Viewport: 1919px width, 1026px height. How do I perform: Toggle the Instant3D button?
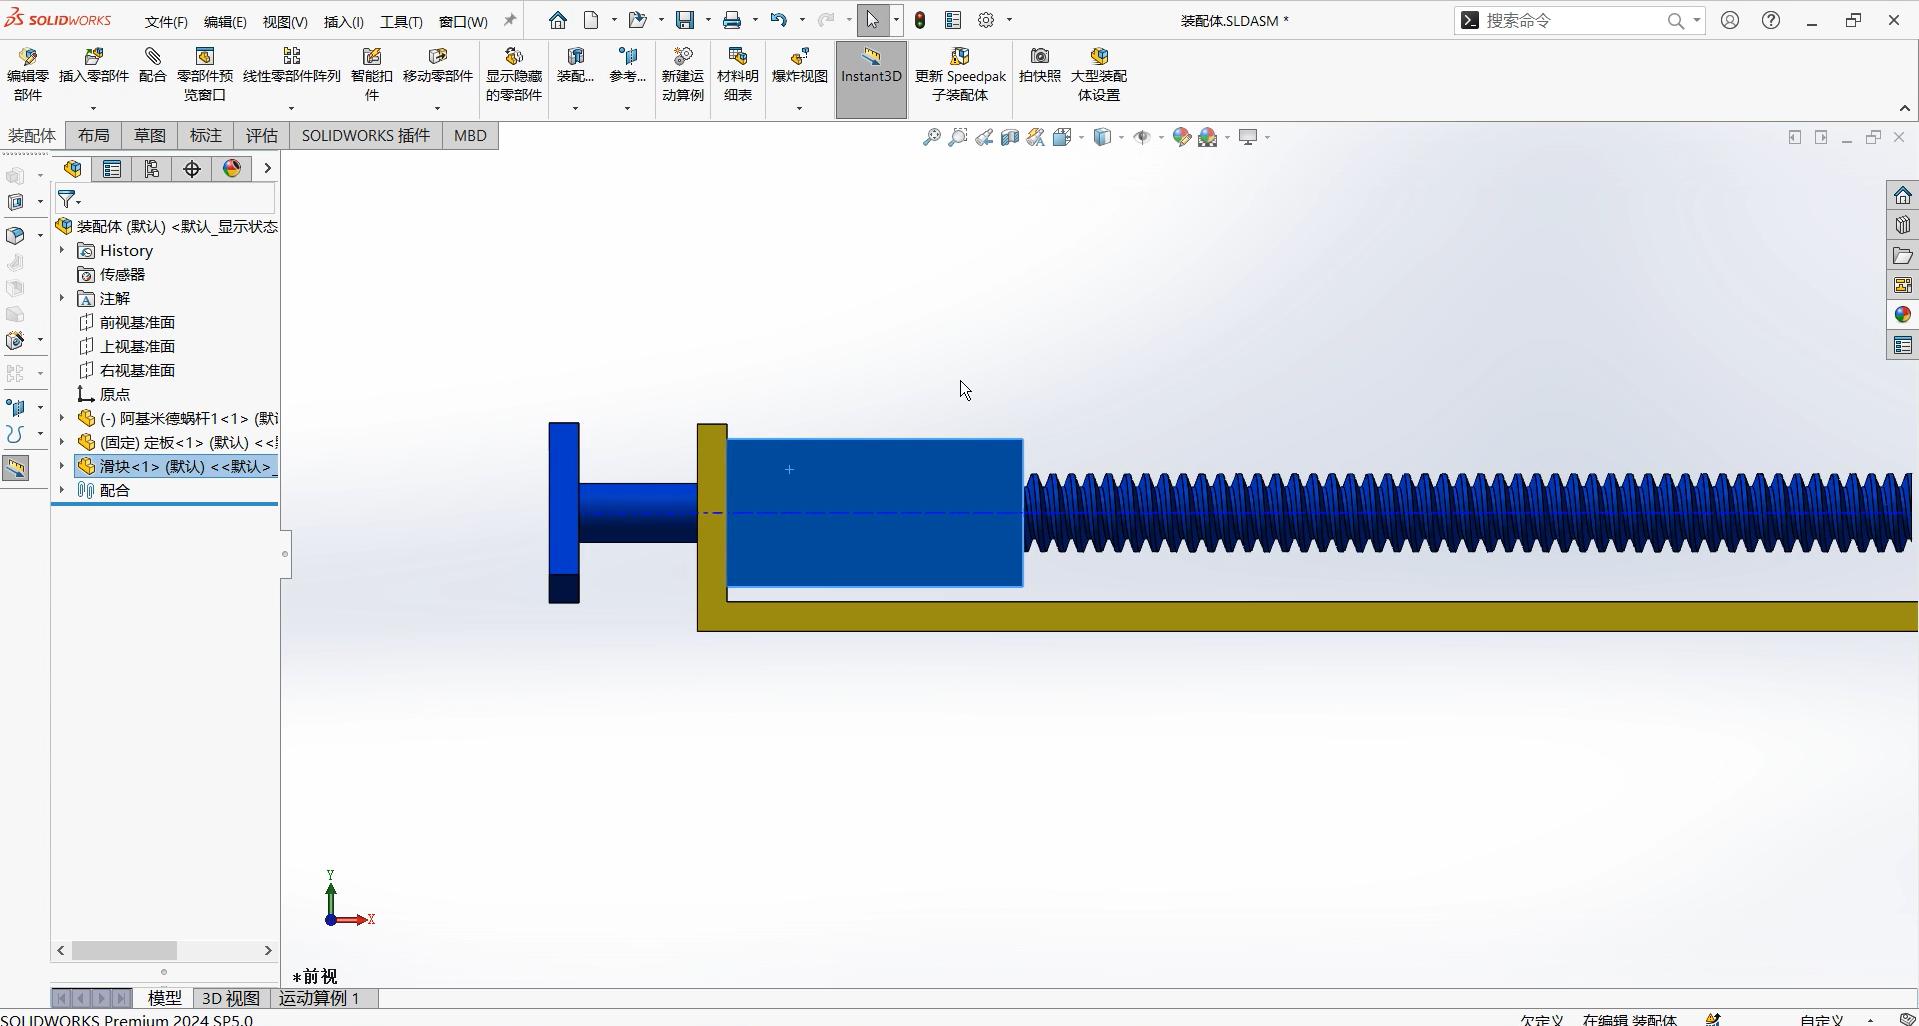[871, 80]
